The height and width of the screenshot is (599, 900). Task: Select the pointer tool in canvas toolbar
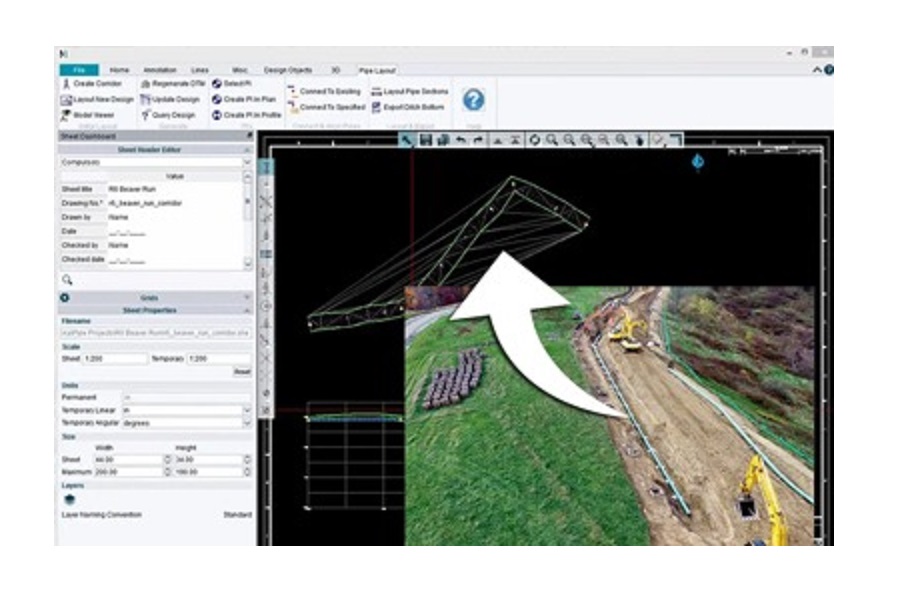pyautogui.click(x=408, y=140)
